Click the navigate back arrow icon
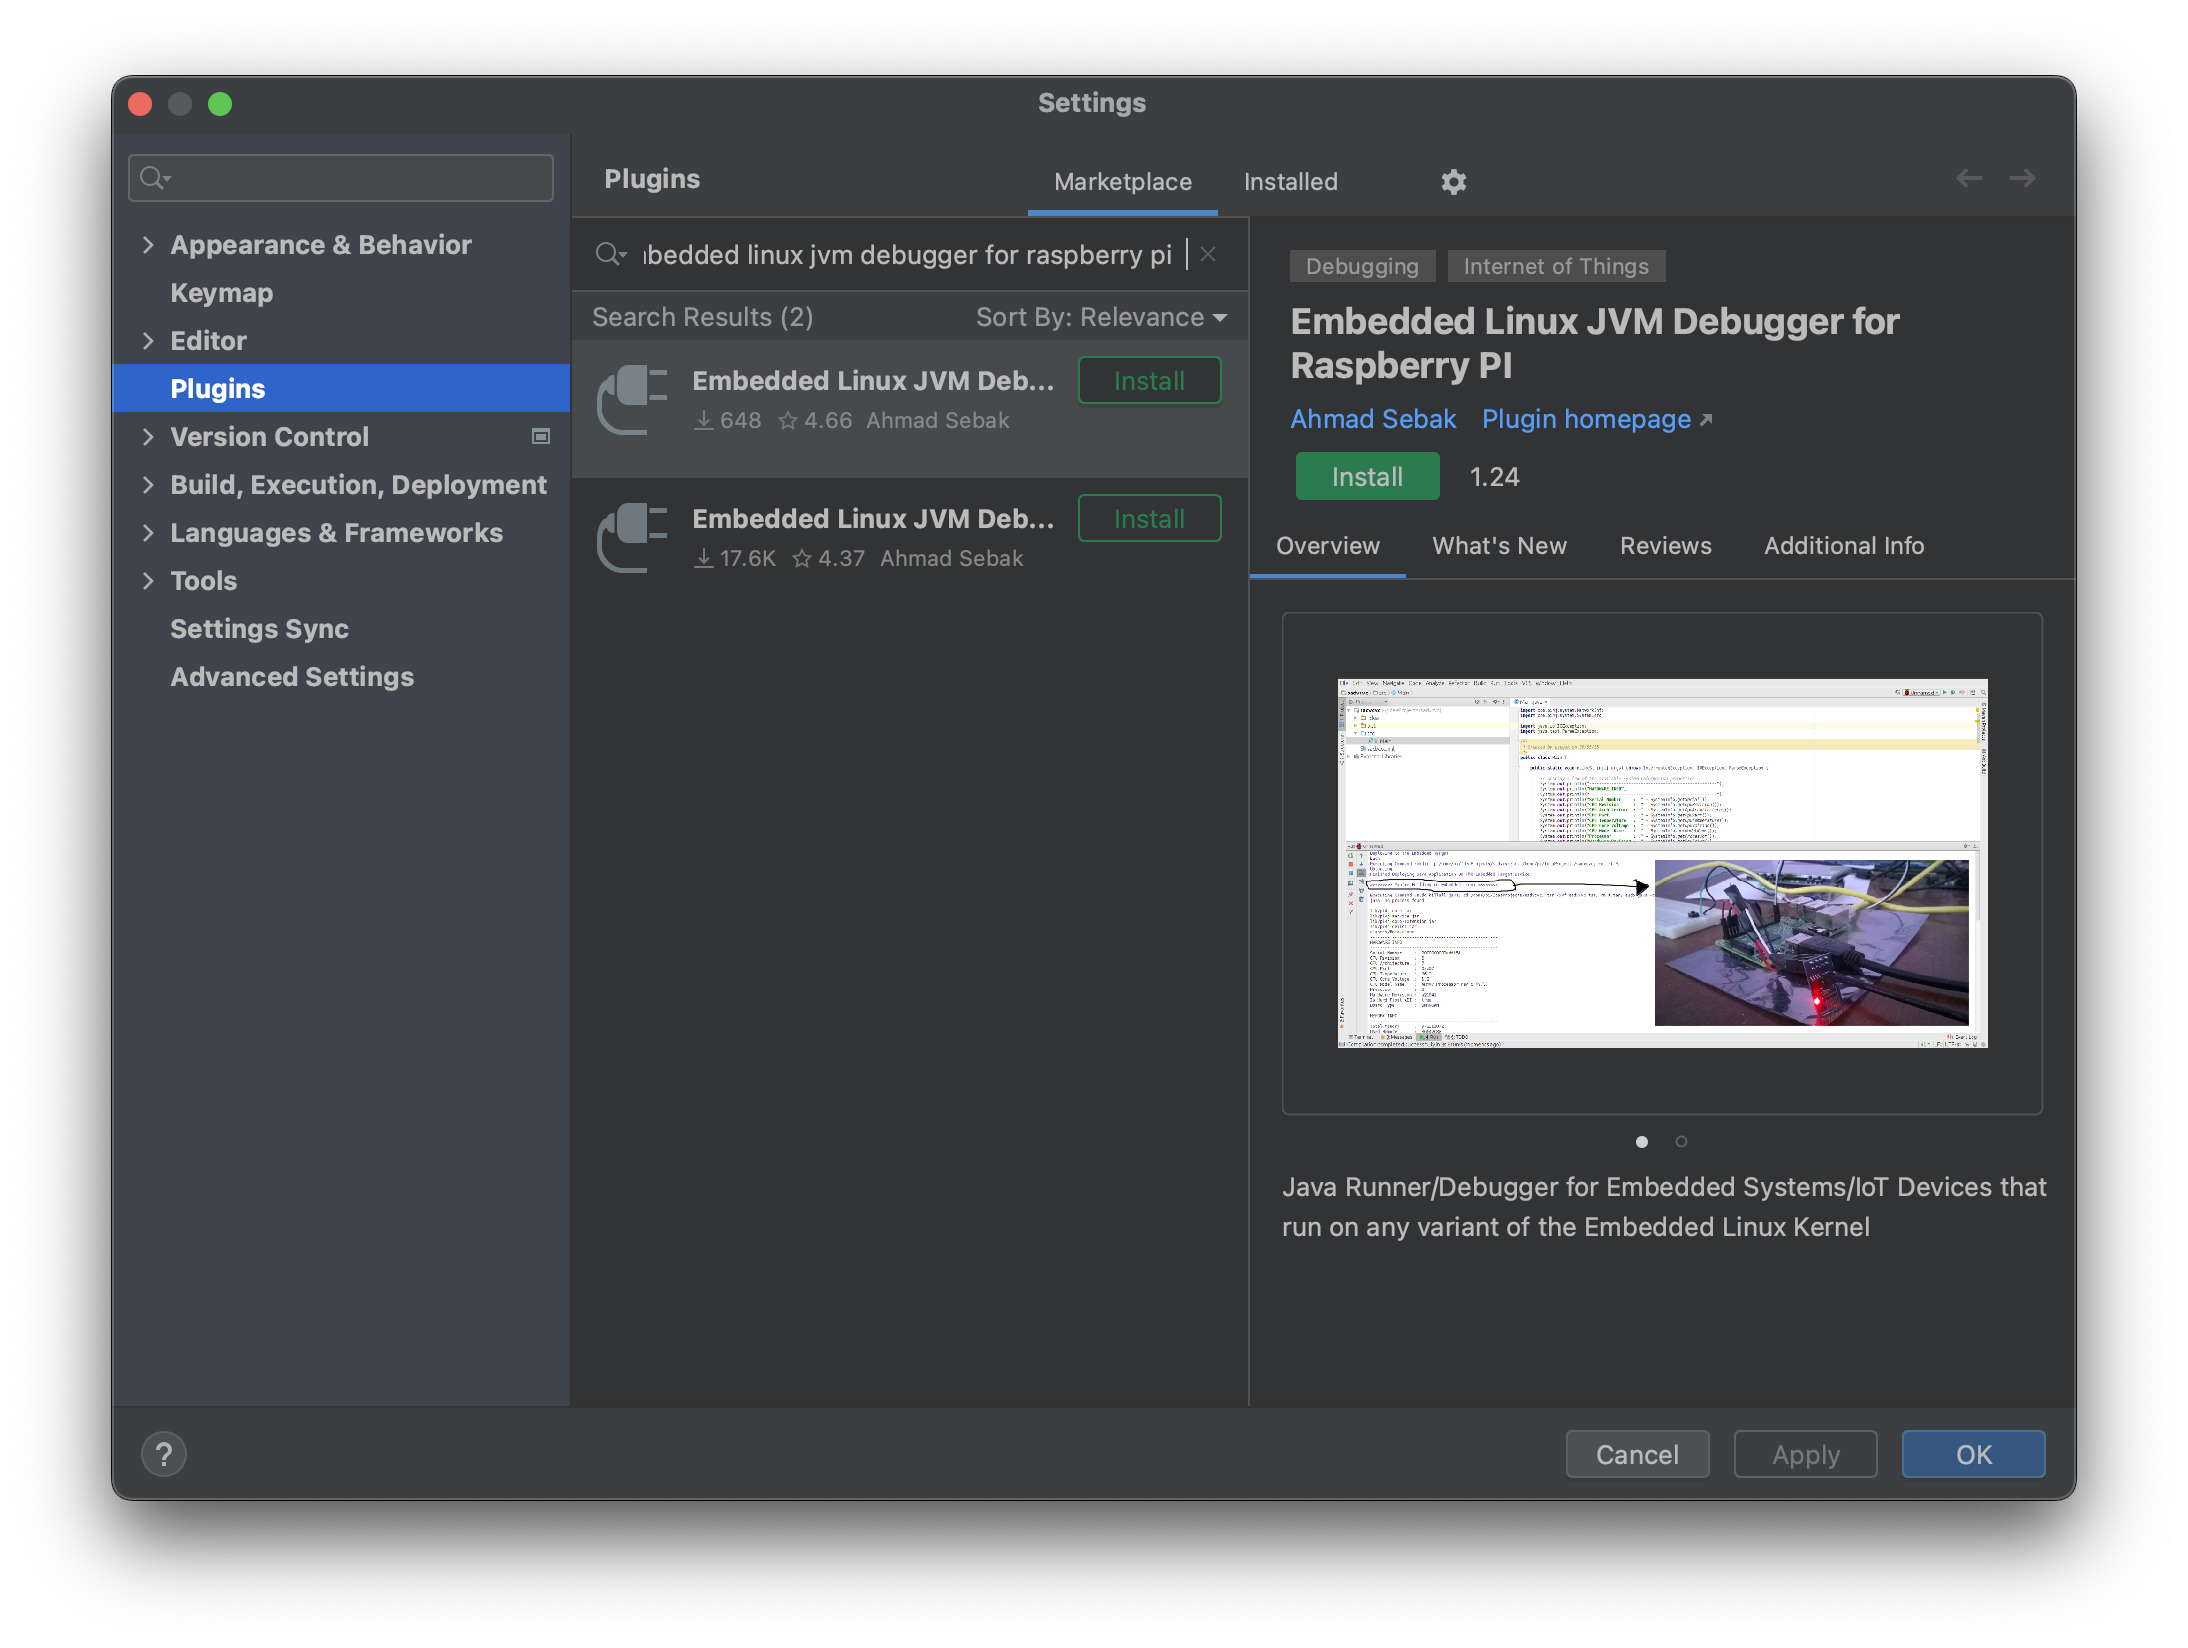Viewport: 2188px width, 1648px height. point(1968,178)
